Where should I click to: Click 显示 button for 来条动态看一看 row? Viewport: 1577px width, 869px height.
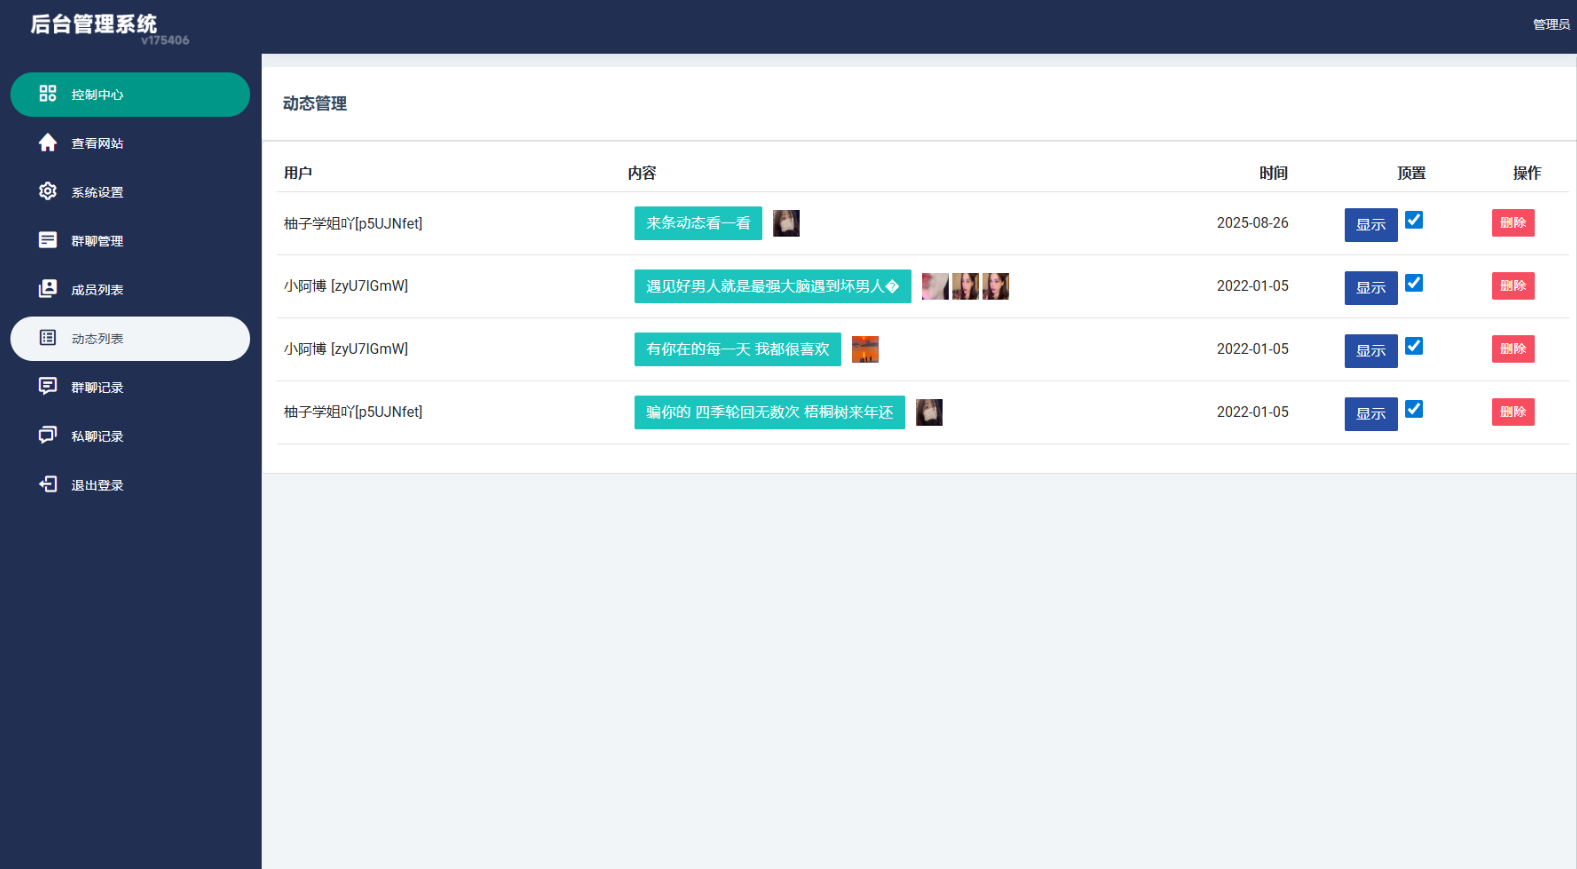click(x=1370, y=225)
